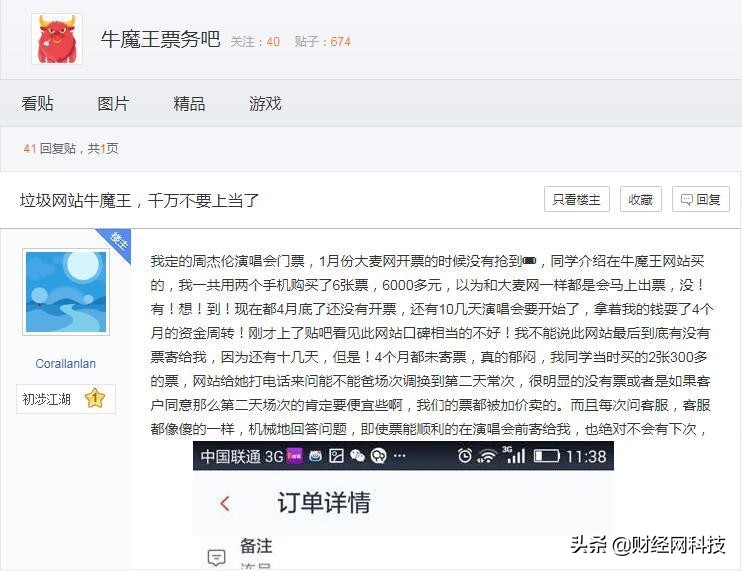The height and width of the screenshot is (571, 742).
Task: Tap the 3G signal strength icon
Action: click(514, 454)
